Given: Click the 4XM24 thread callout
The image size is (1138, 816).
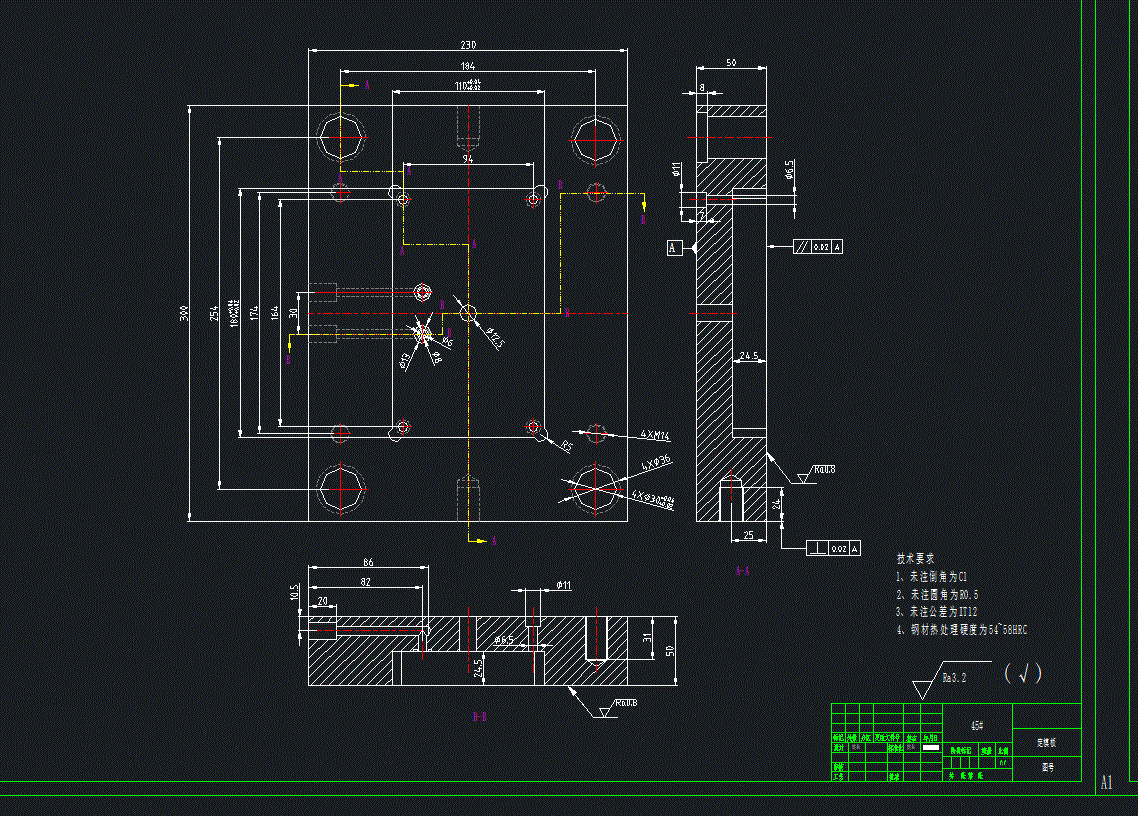Looking at the screenshot, I should coord(655,435).
